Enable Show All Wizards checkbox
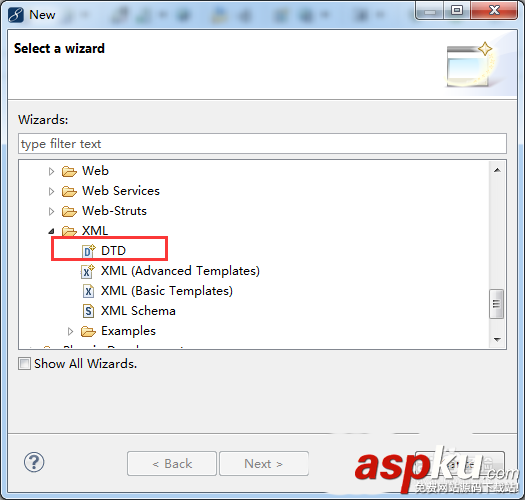The width and height of the screenshot is (525, 500). tap(24, 364)
